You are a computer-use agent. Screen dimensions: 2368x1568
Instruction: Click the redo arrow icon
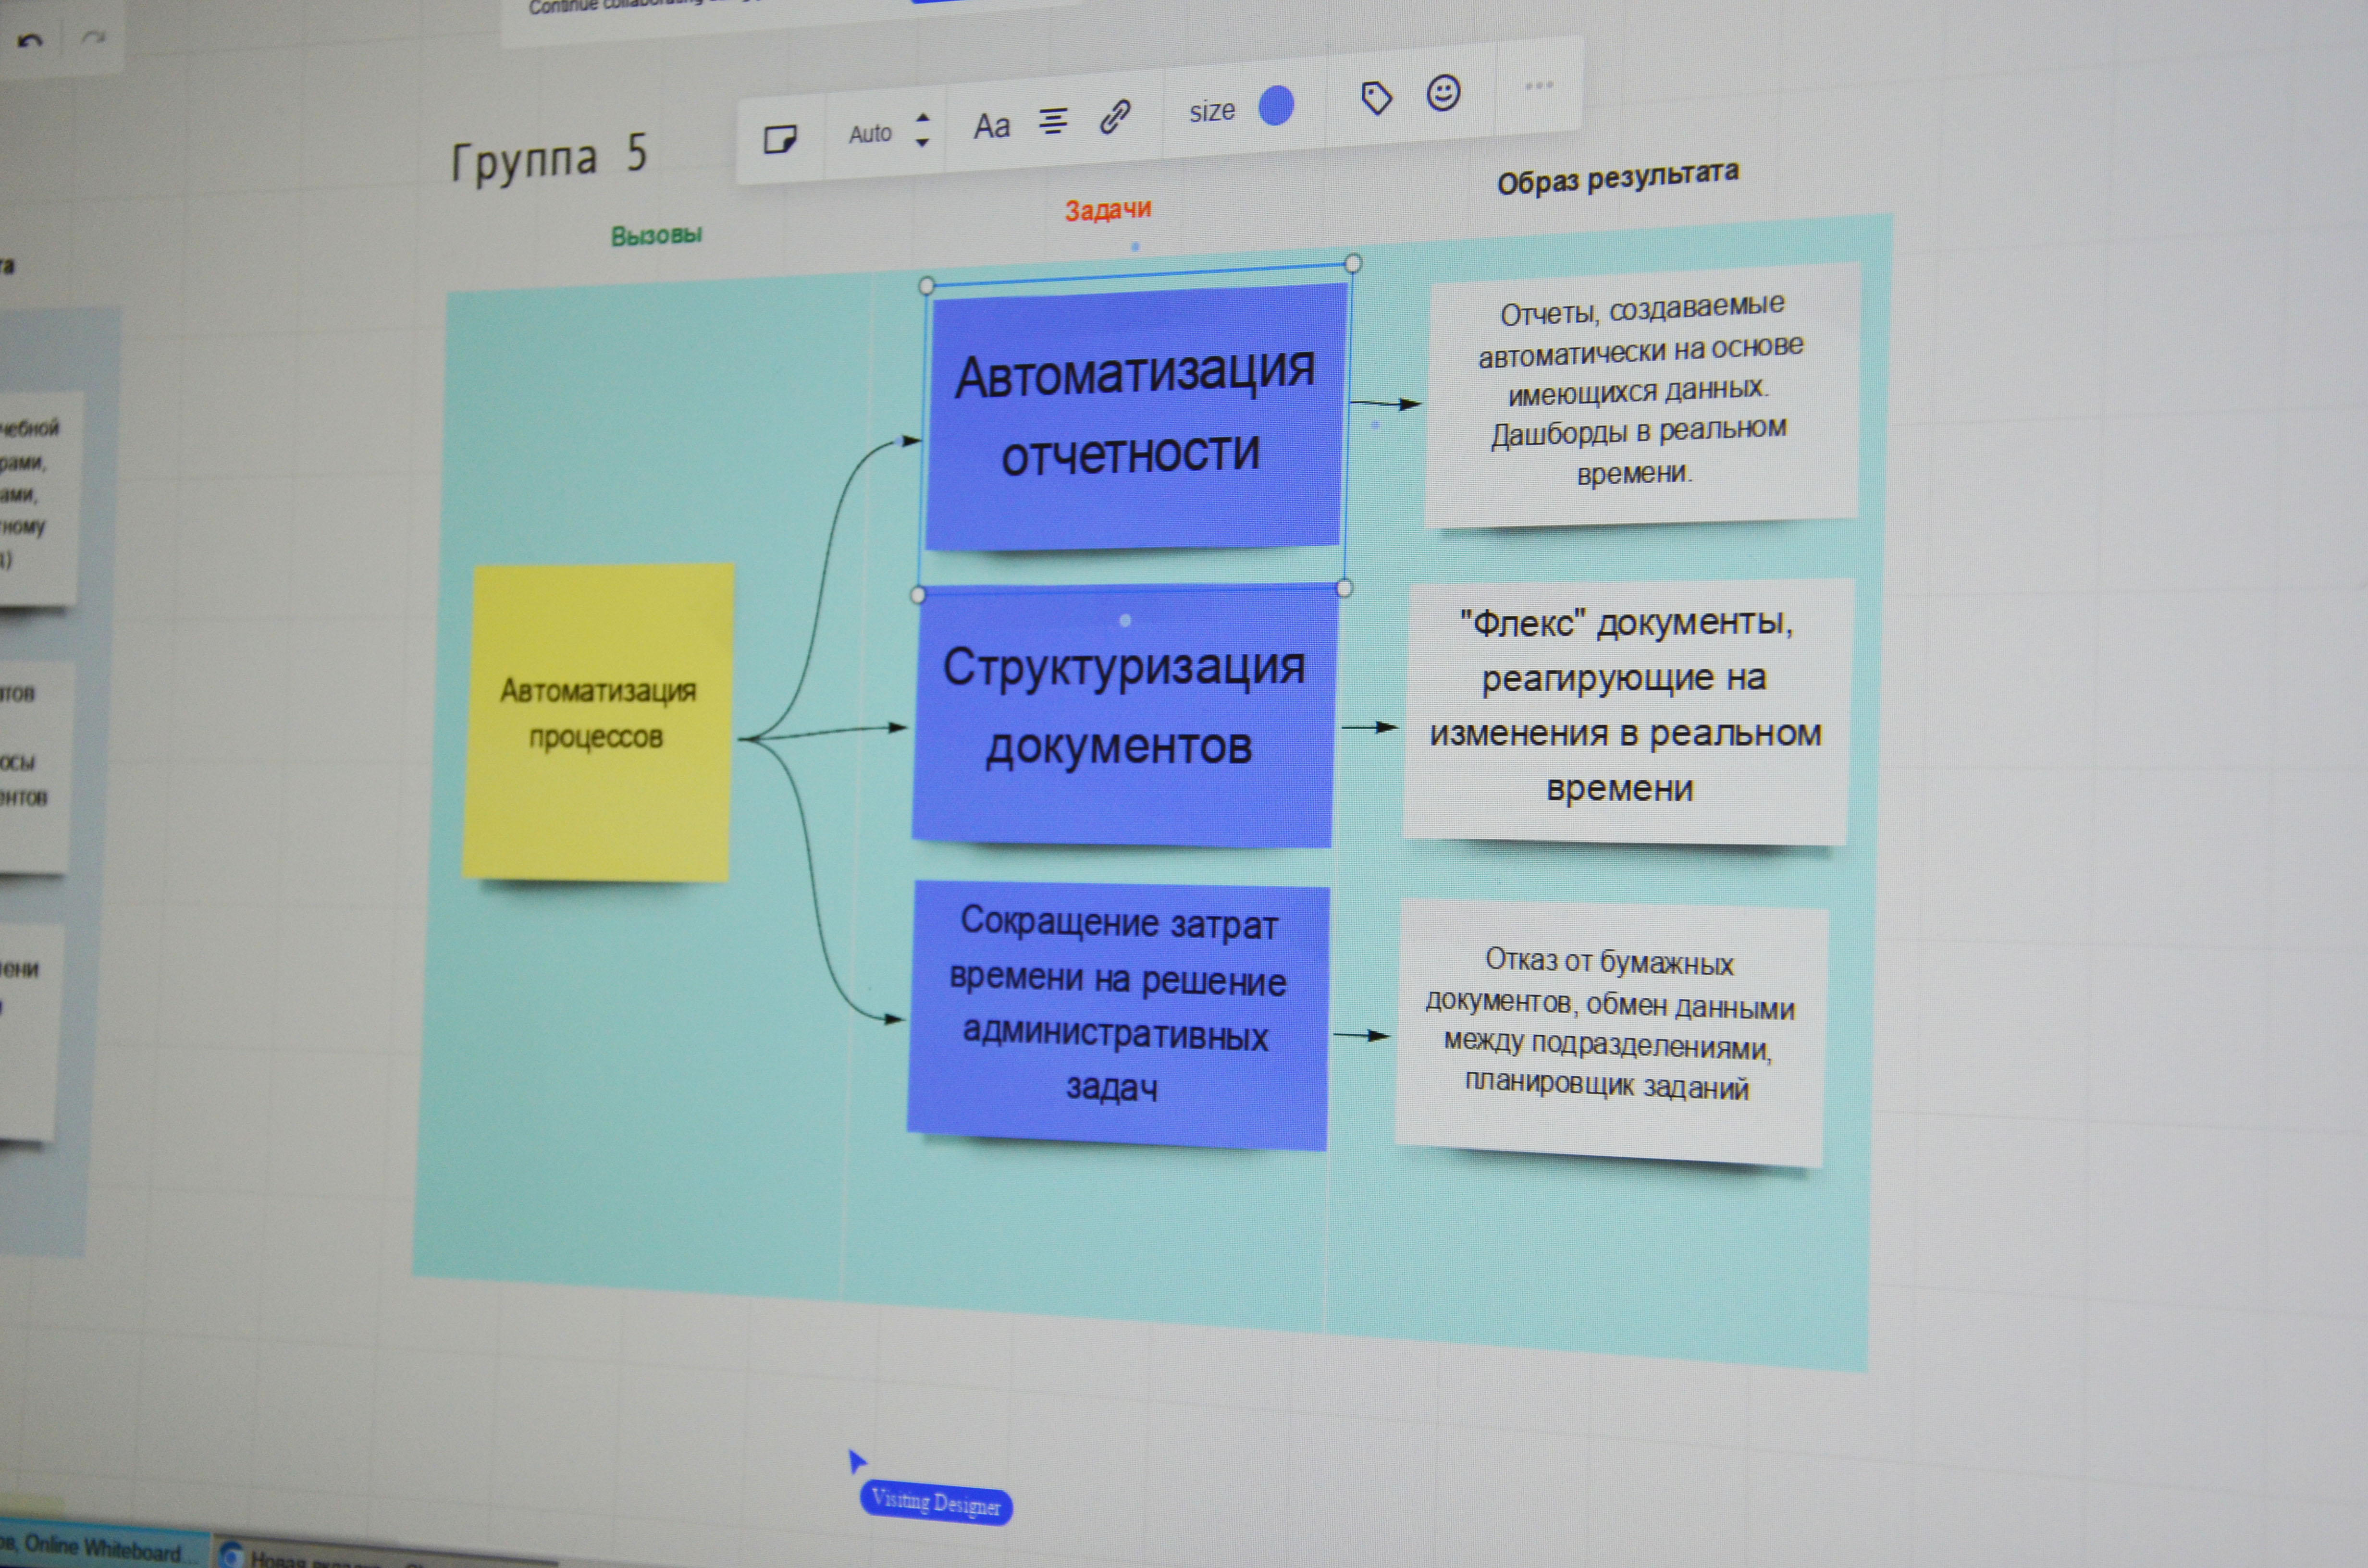pos(93,37)
